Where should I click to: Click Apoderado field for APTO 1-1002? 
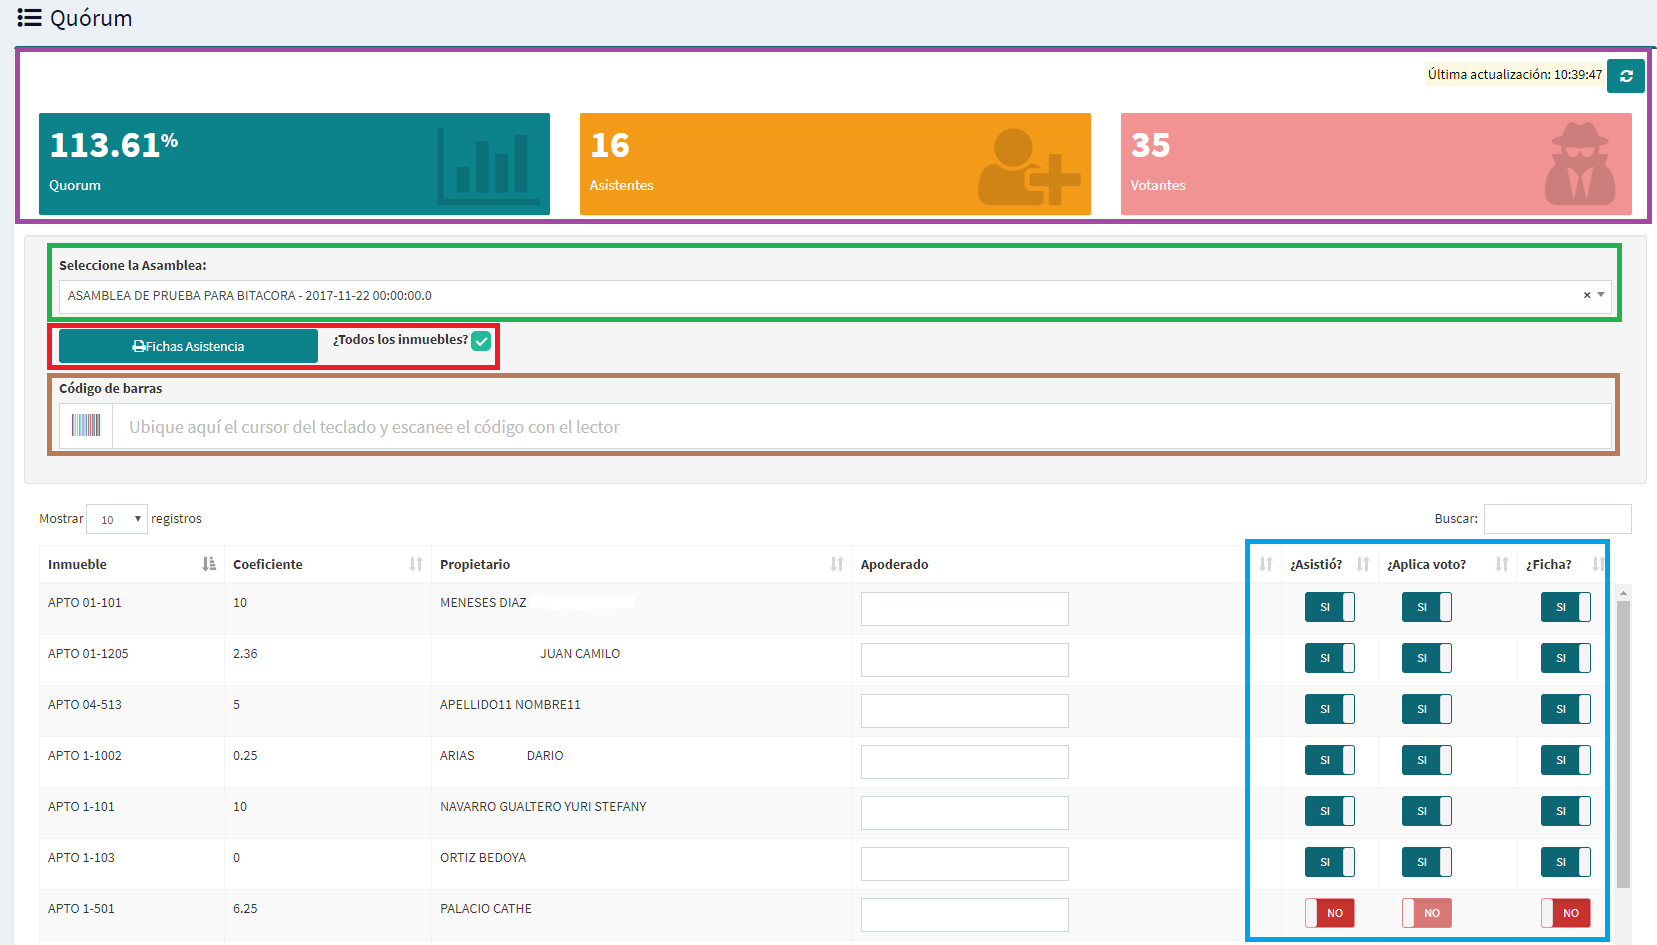964,762
